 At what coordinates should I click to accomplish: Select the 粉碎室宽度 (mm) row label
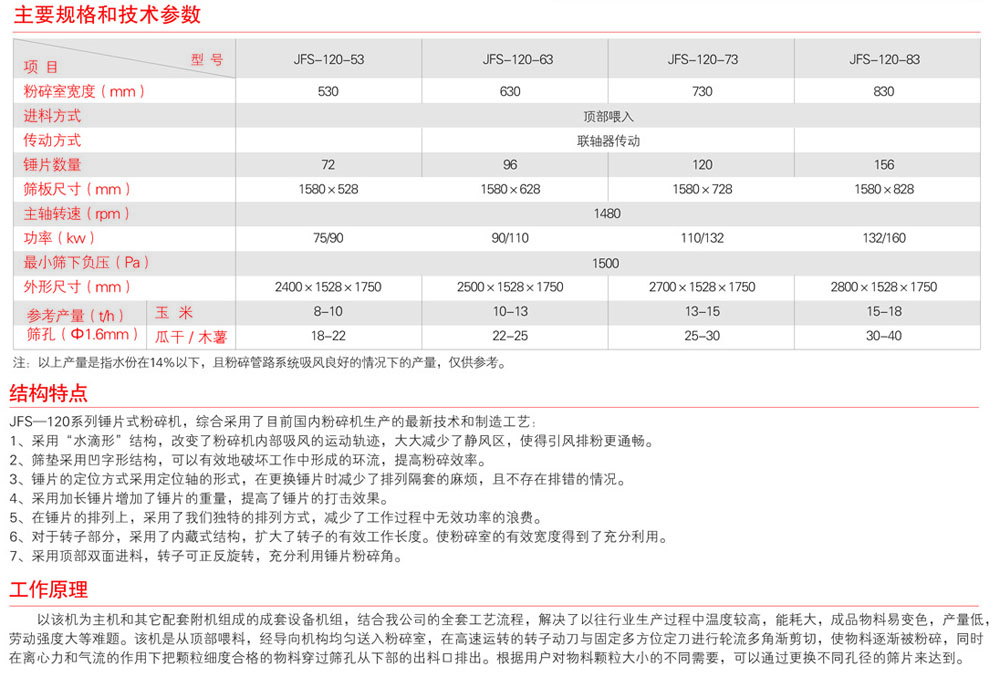coord(84,91)
